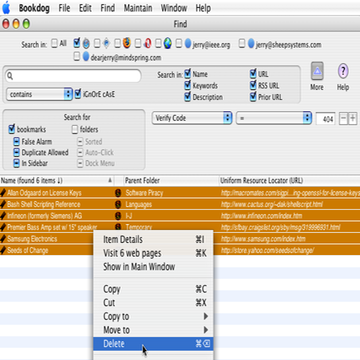Click lightning bolt icon of Infineon row
The height and width of the screenshot is (360, 360).
(3, 216)
